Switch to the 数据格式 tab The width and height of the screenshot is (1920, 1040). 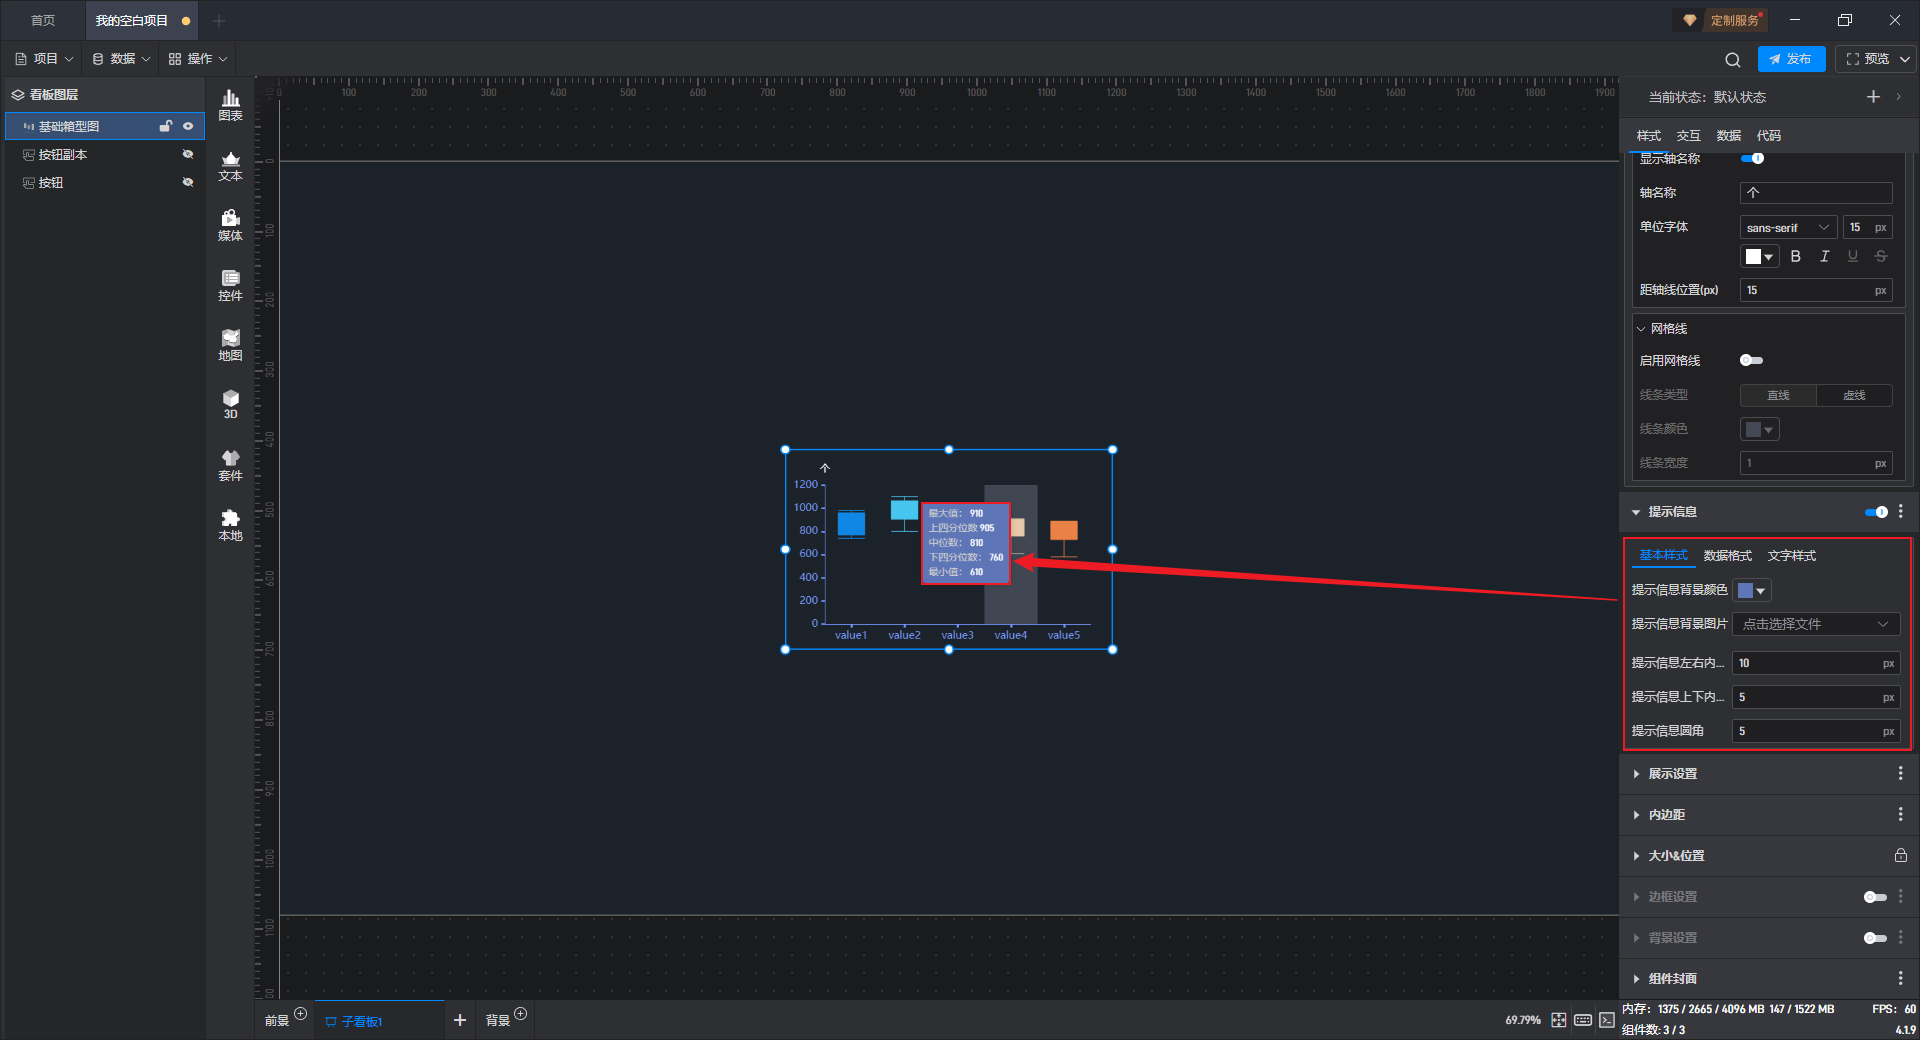(1727, 556)
